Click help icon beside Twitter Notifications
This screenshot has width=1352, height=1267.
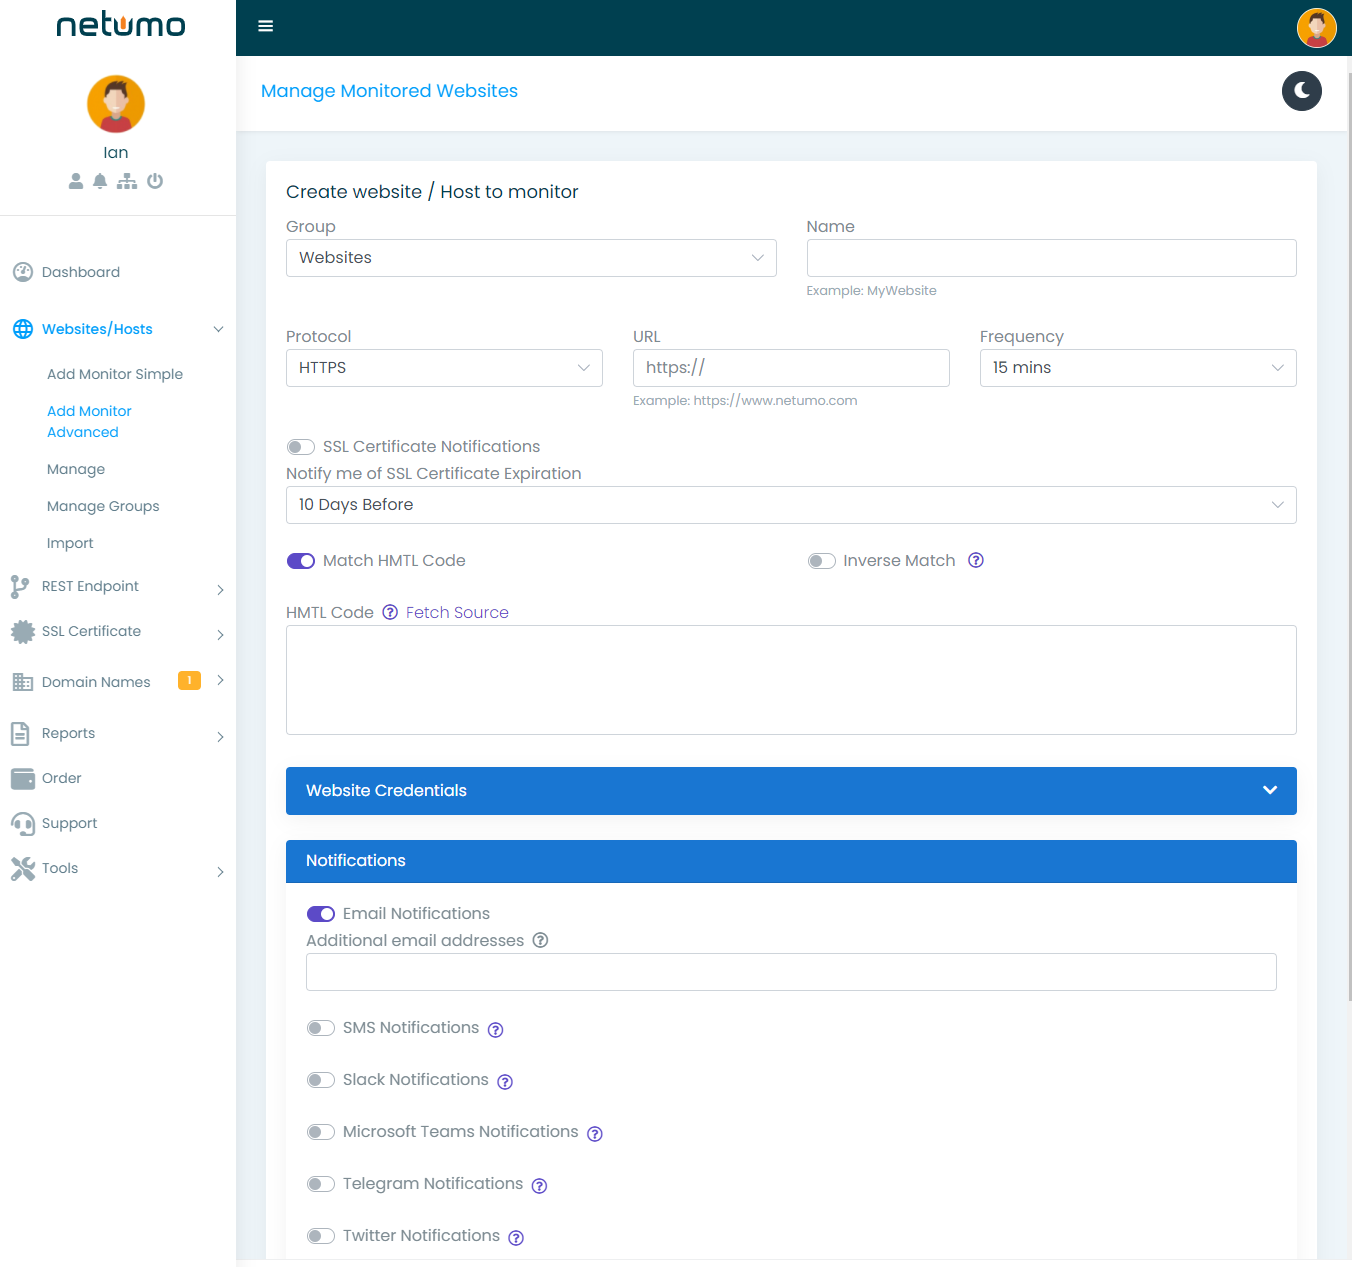[x=516, y=1238]
